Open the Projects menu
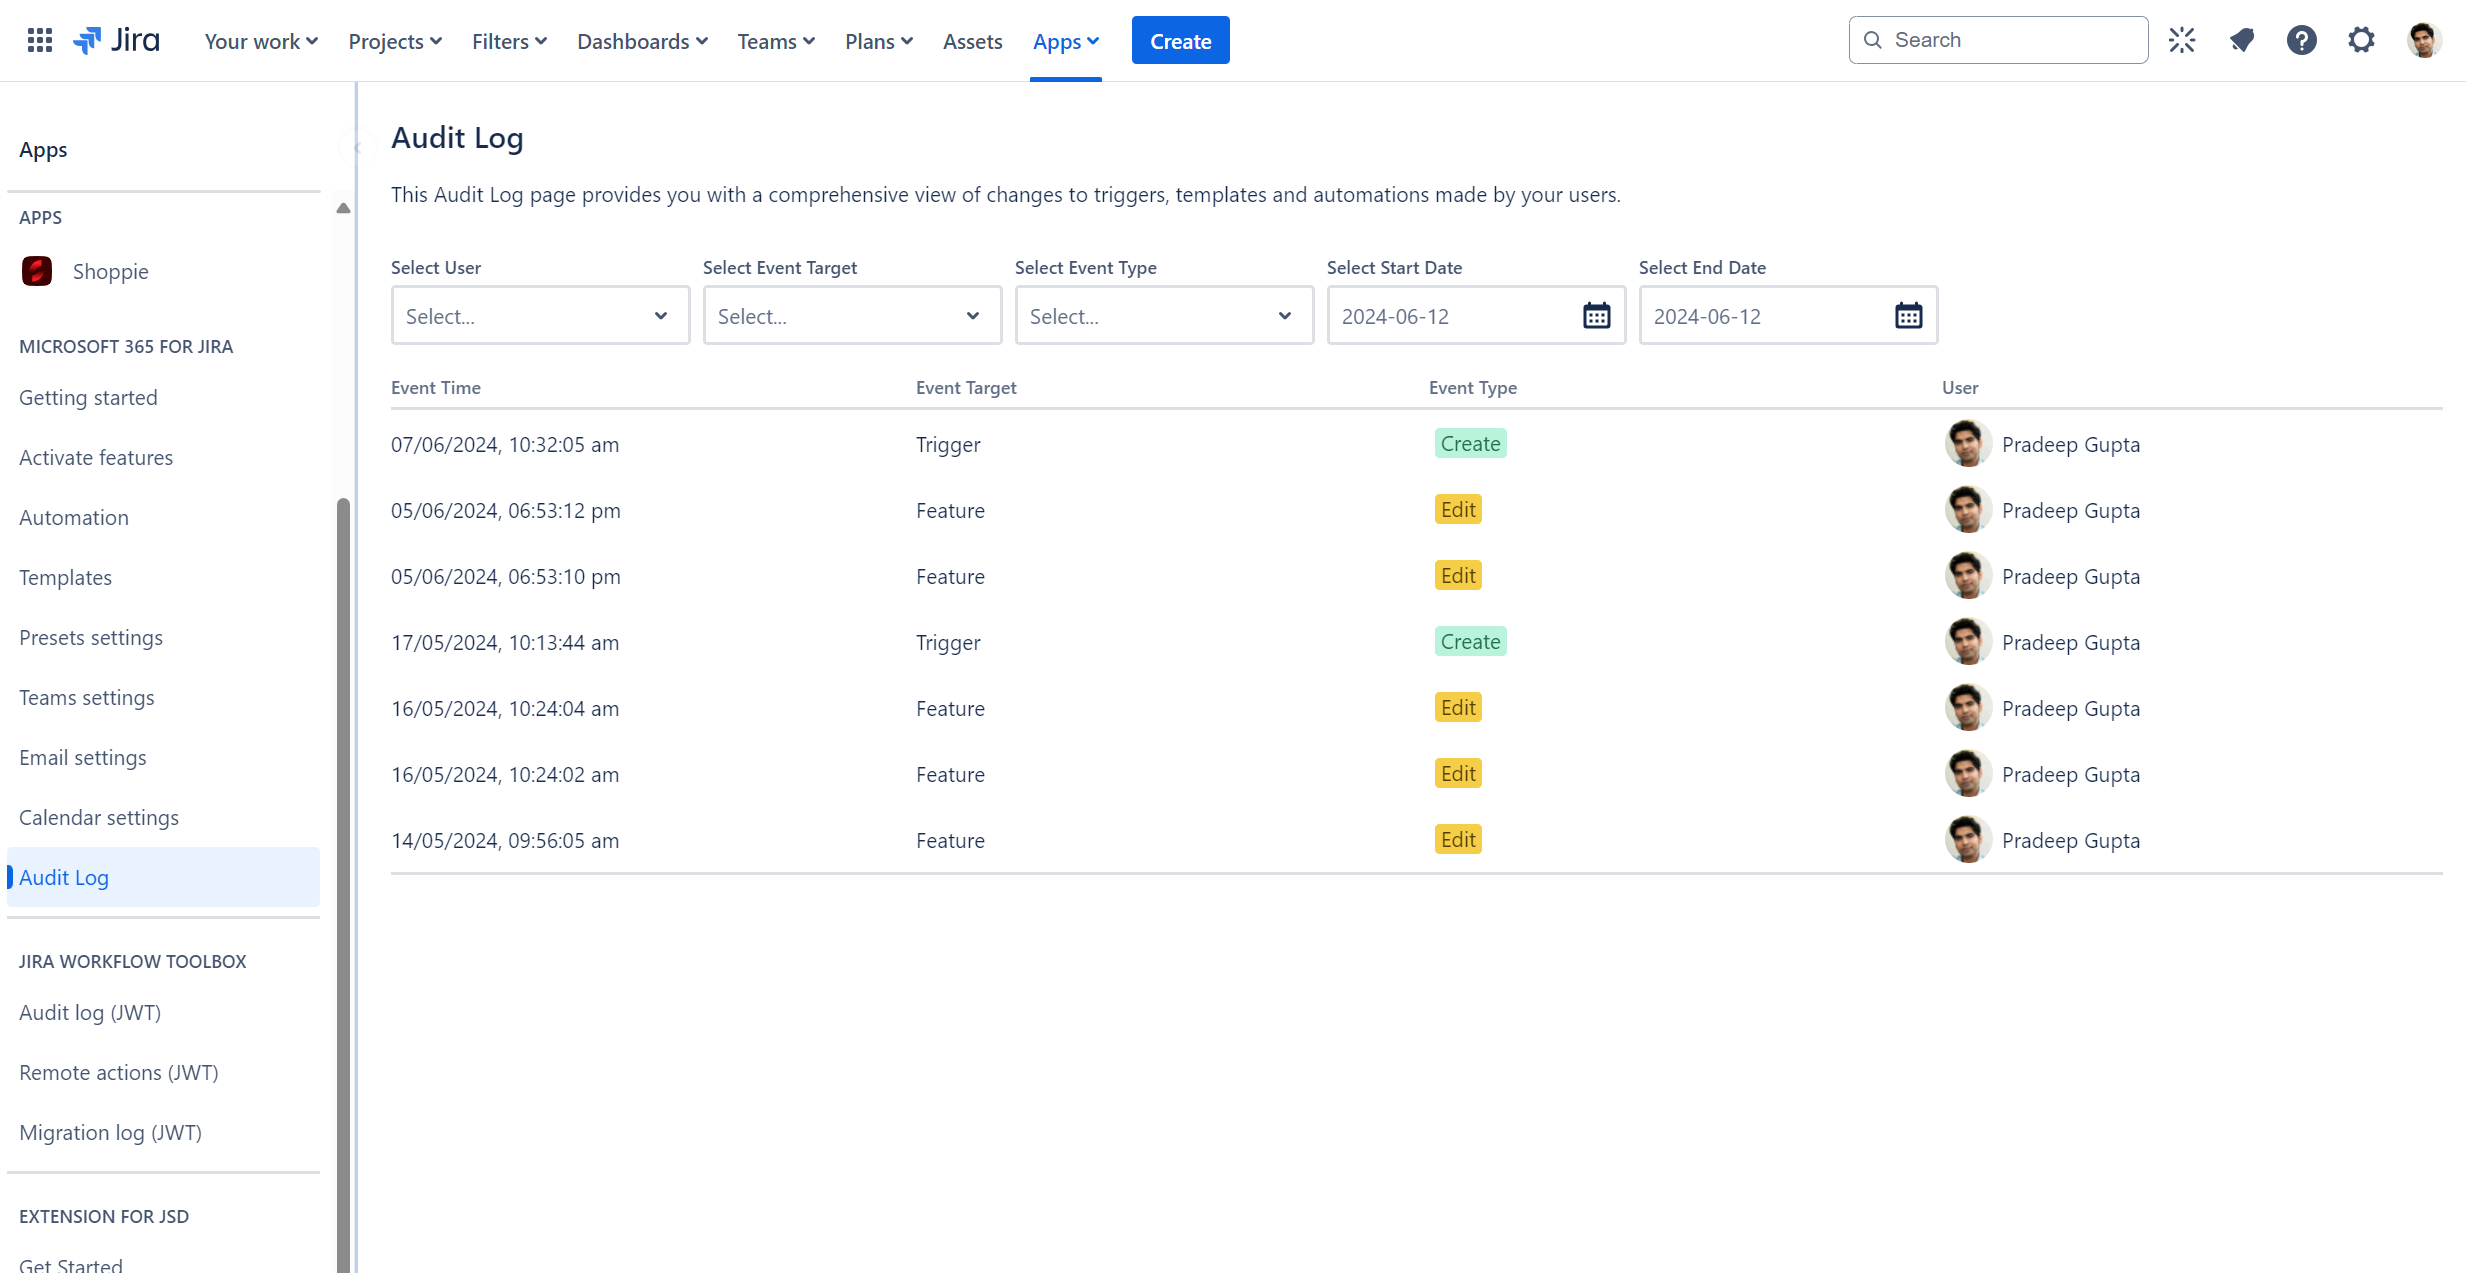 click(x=394, y=41)
